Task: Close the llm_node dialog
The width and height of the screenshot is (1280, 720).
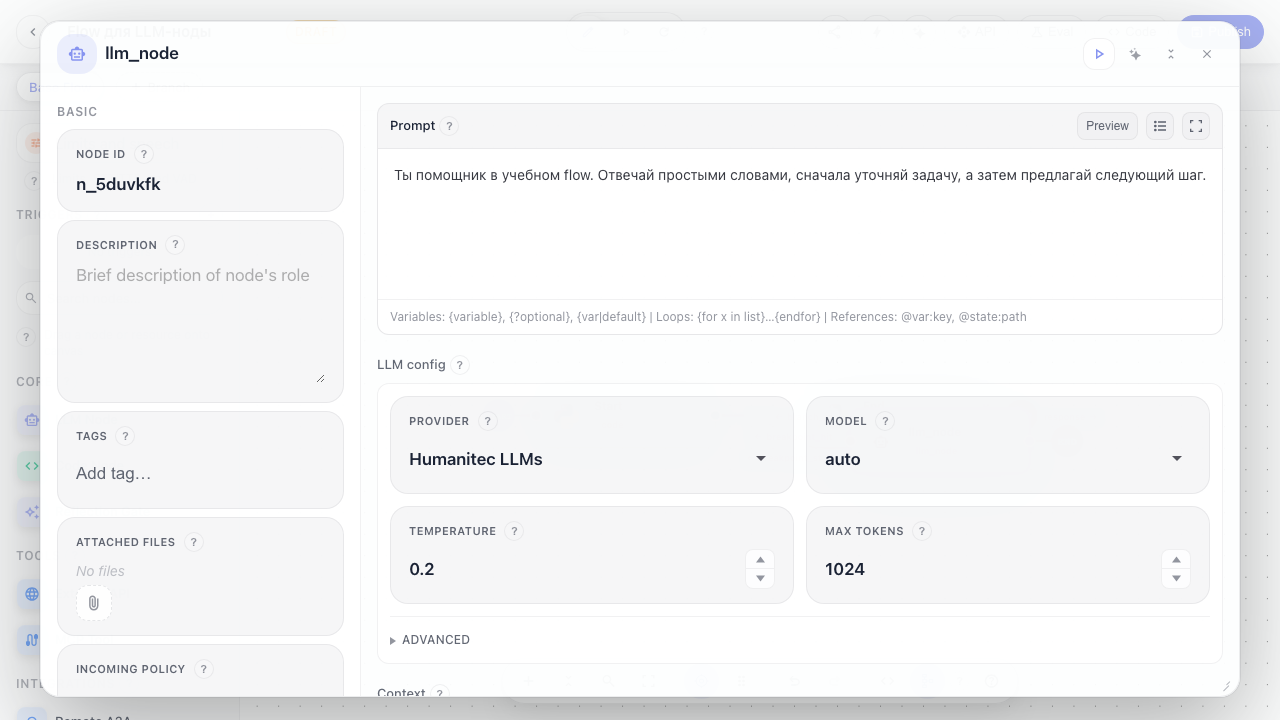Action: coord(1207,54)
